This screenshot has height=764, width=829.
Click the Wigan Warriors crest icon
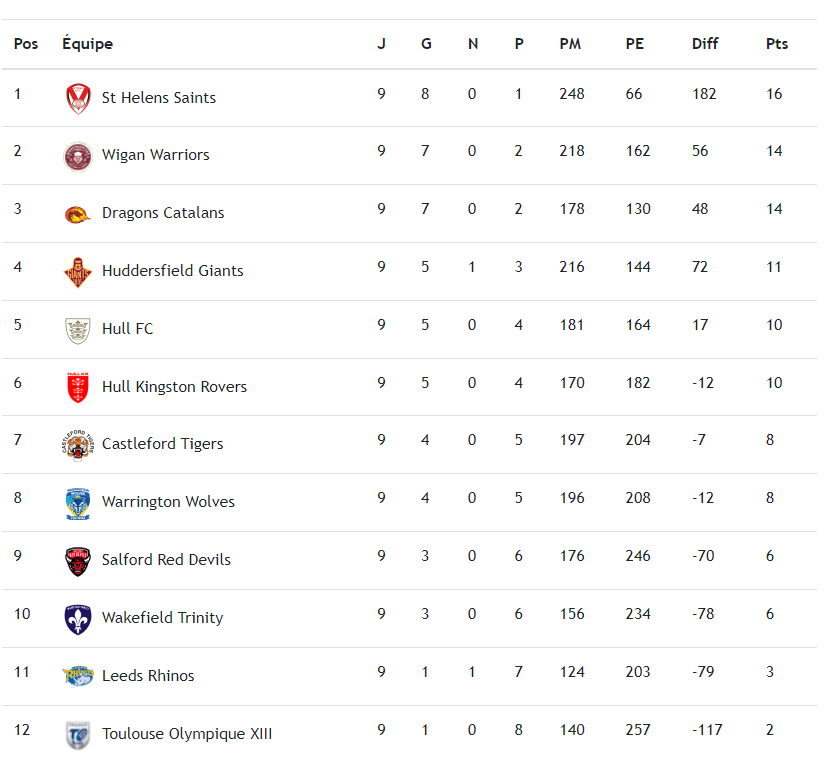[78, 156]
